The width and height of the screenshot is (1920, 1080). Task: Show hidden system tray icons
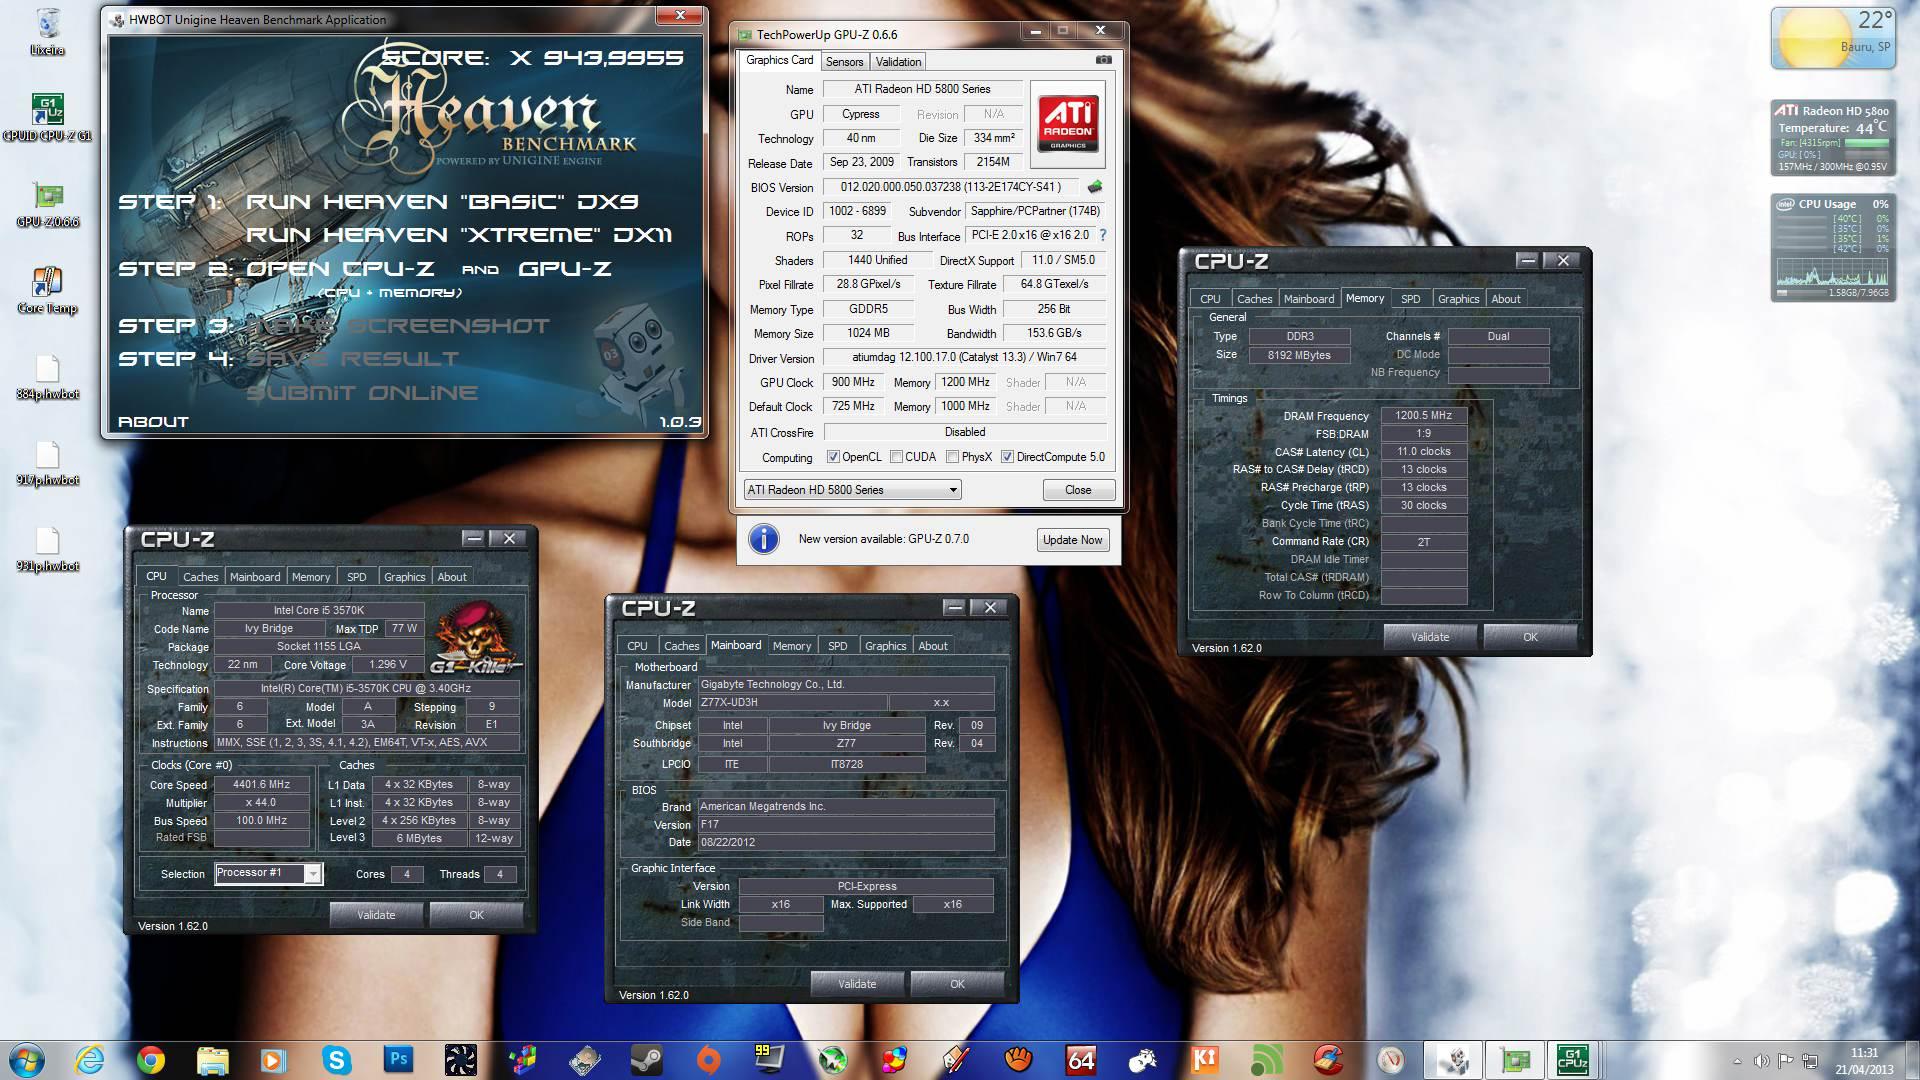click(1737, 1061)
